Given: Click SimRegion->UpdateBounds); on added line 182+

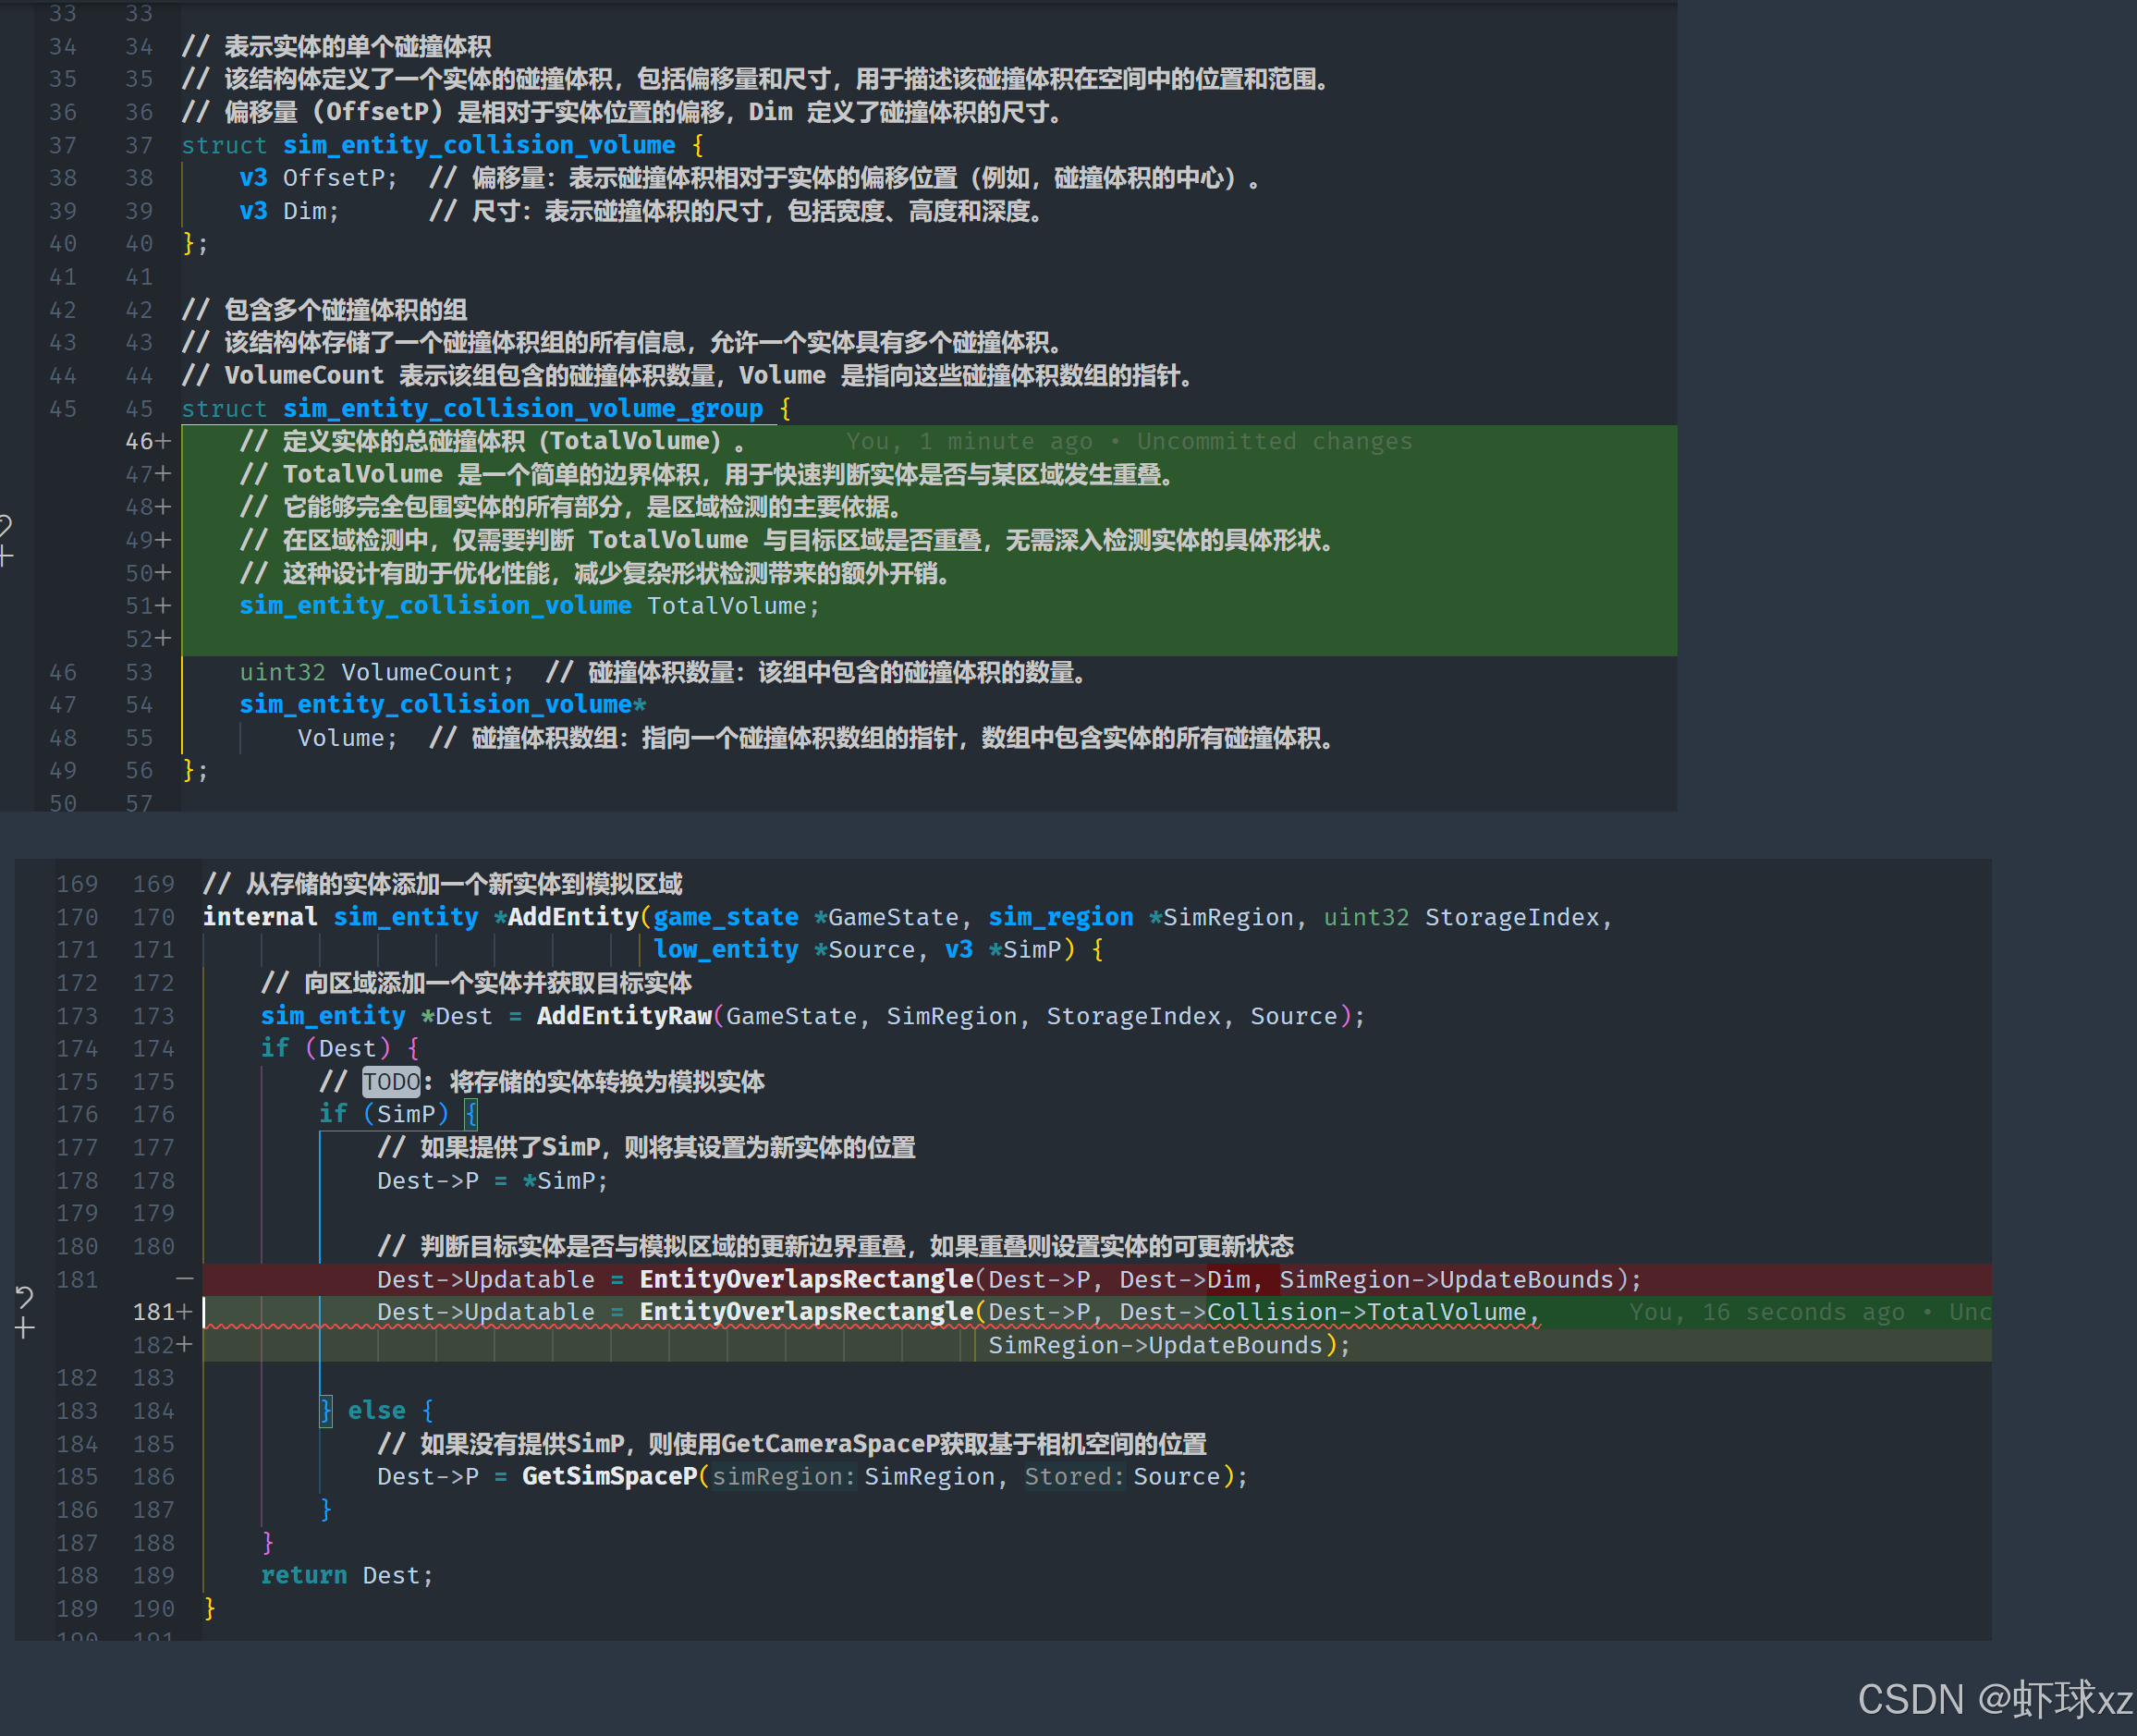Looking at the screenshot, I should (x=1169, y=1345).
